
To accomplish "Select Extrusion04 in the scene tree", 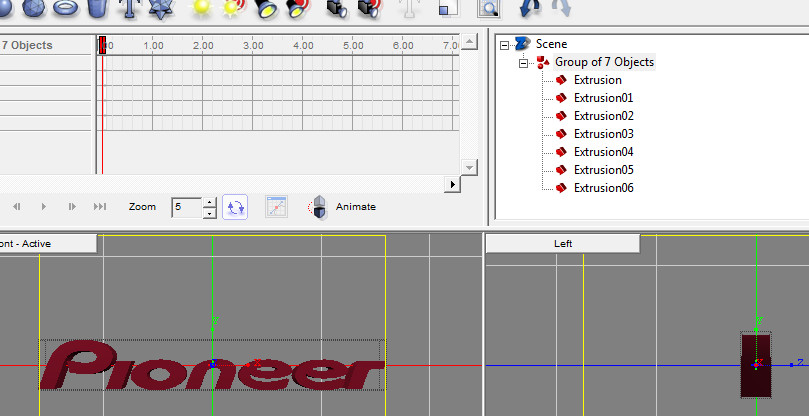I will click(604, 152).
